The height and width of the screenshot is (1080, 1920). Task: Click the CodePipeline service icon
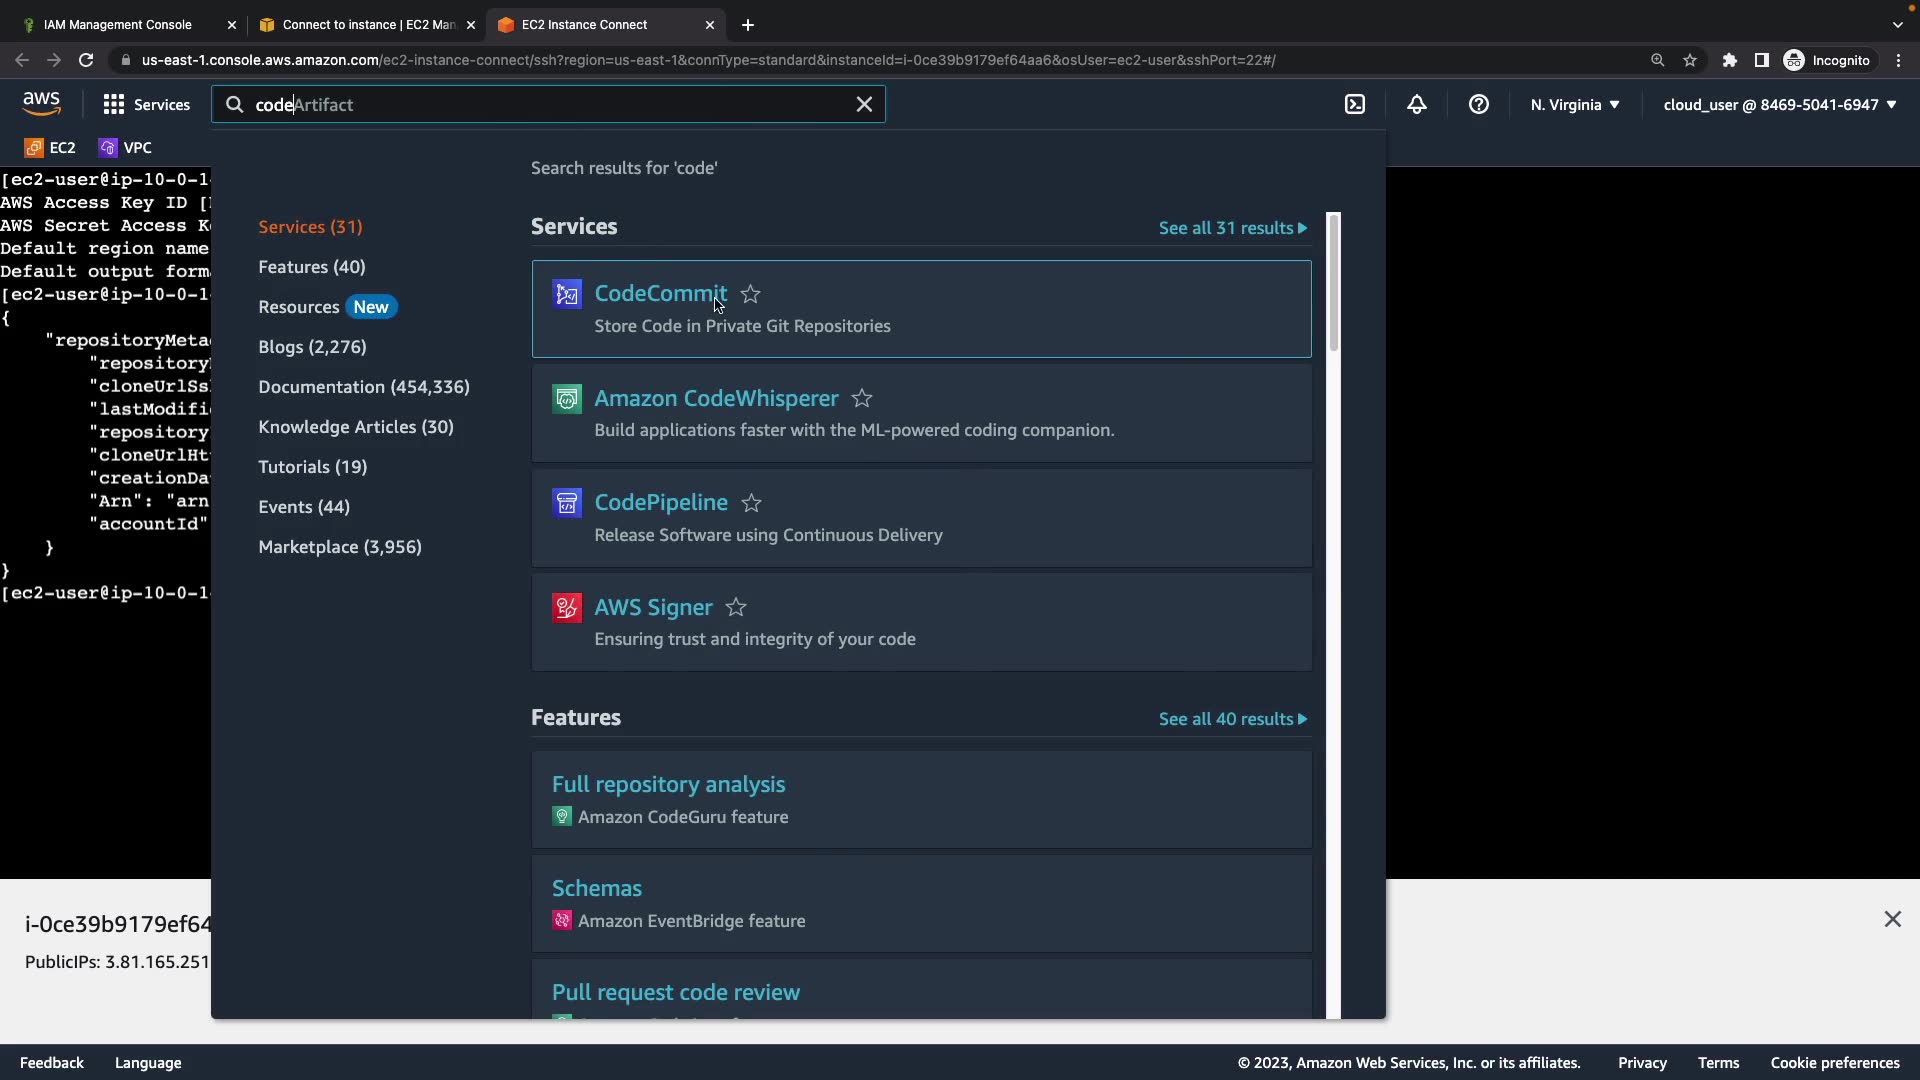(567, 503)
